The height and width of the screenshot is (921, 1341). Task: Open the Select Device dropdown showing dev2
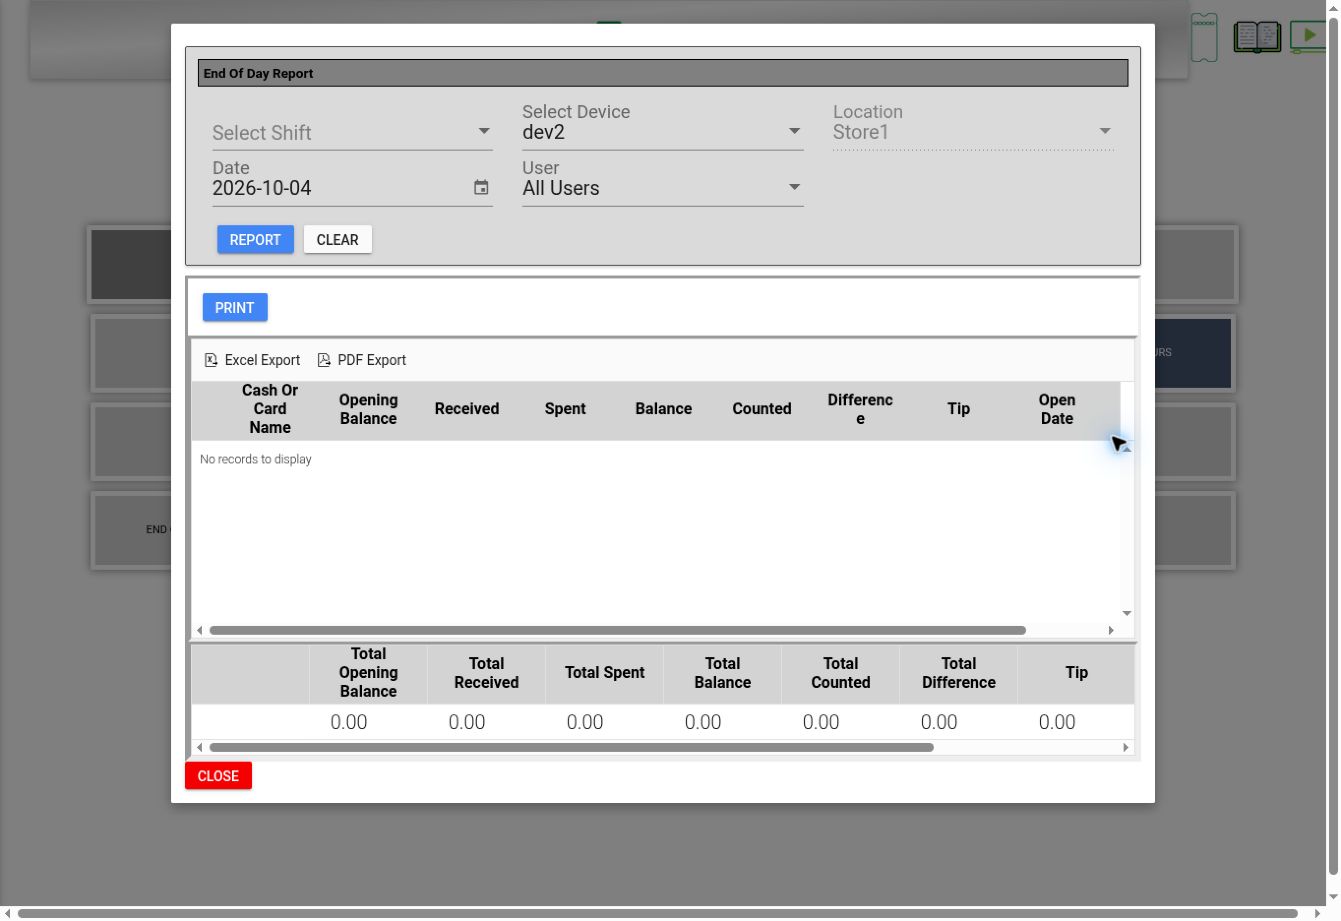click(x=663, y=132)
